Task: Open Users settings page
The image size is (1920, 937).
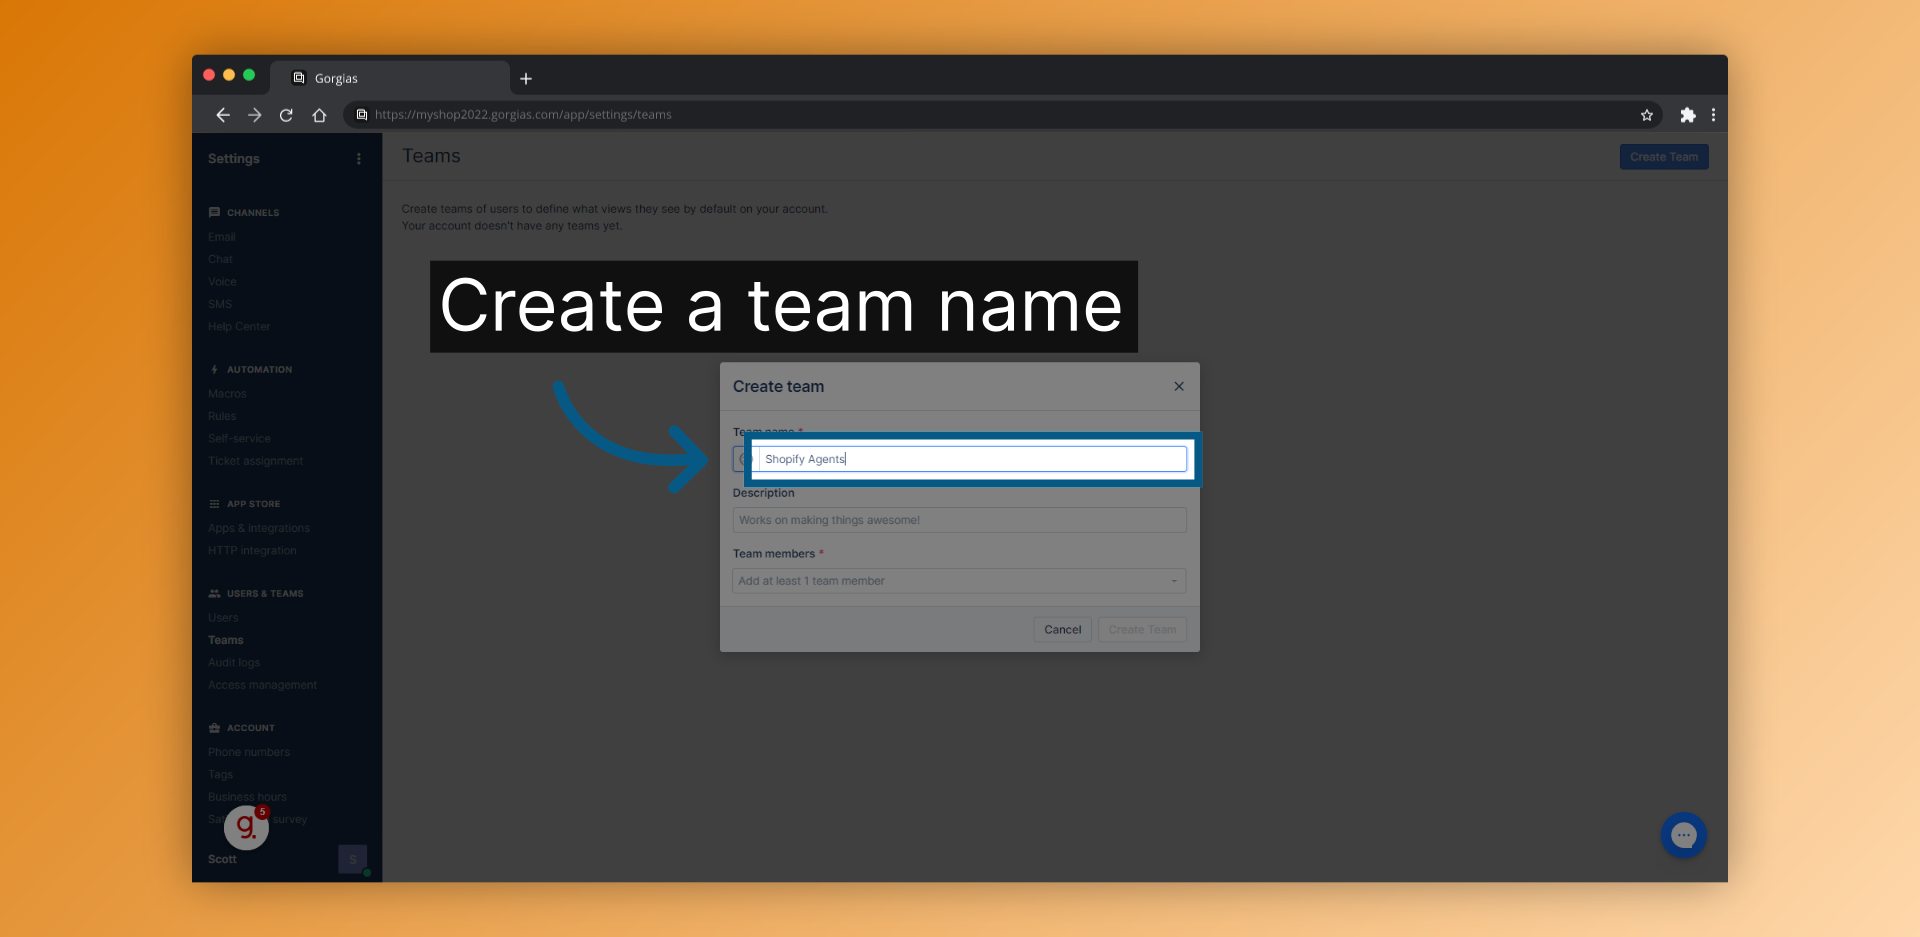Action: [x=223, y=618]
